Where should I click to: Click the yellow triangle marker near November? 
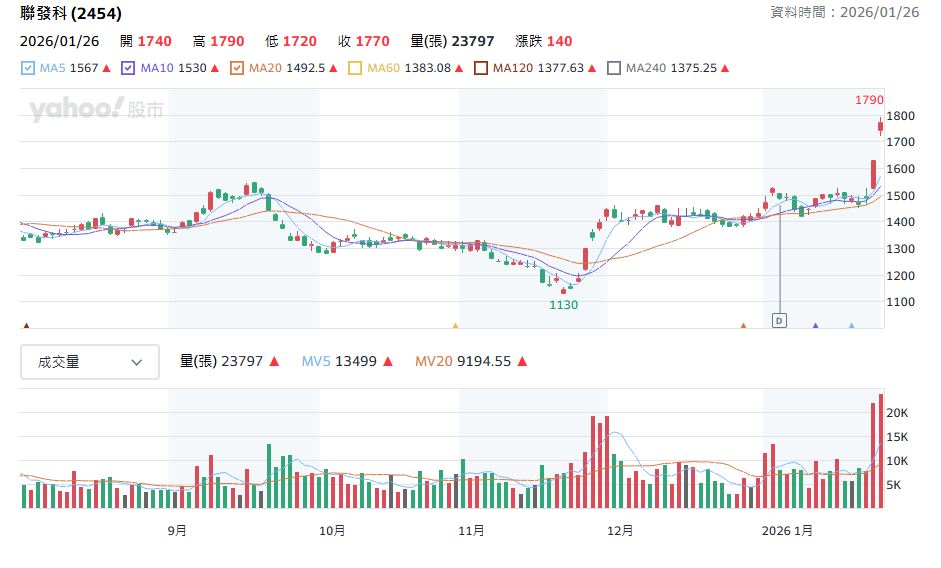(455, 325)
